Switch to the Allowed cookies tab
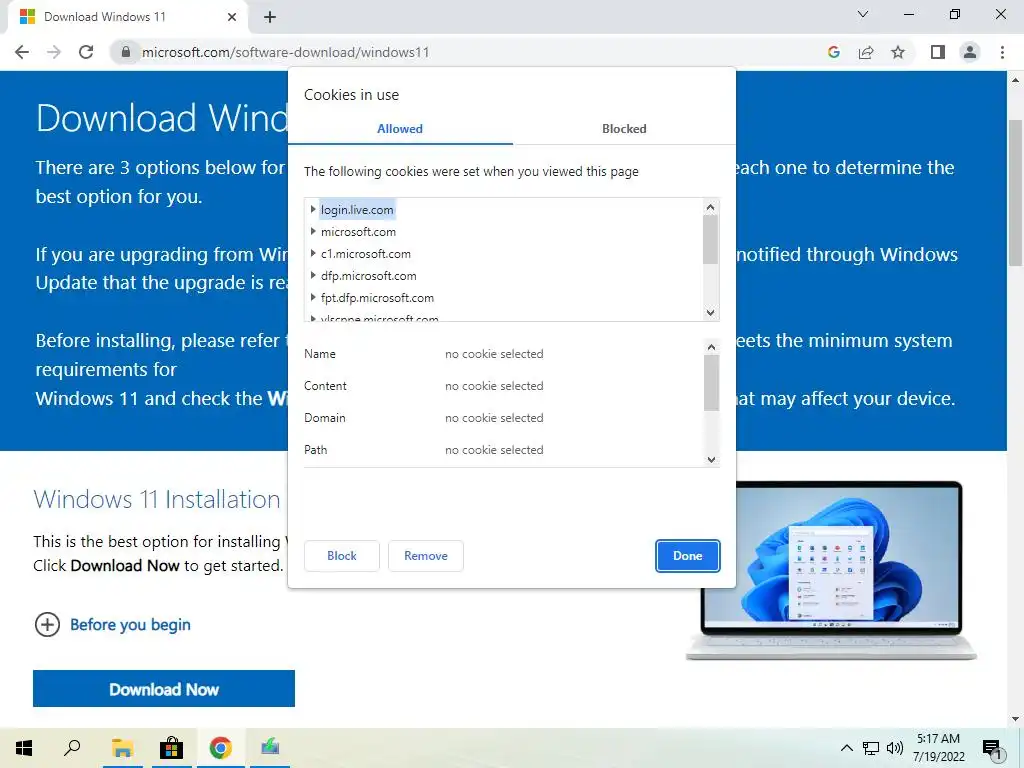 pos(400,129)
